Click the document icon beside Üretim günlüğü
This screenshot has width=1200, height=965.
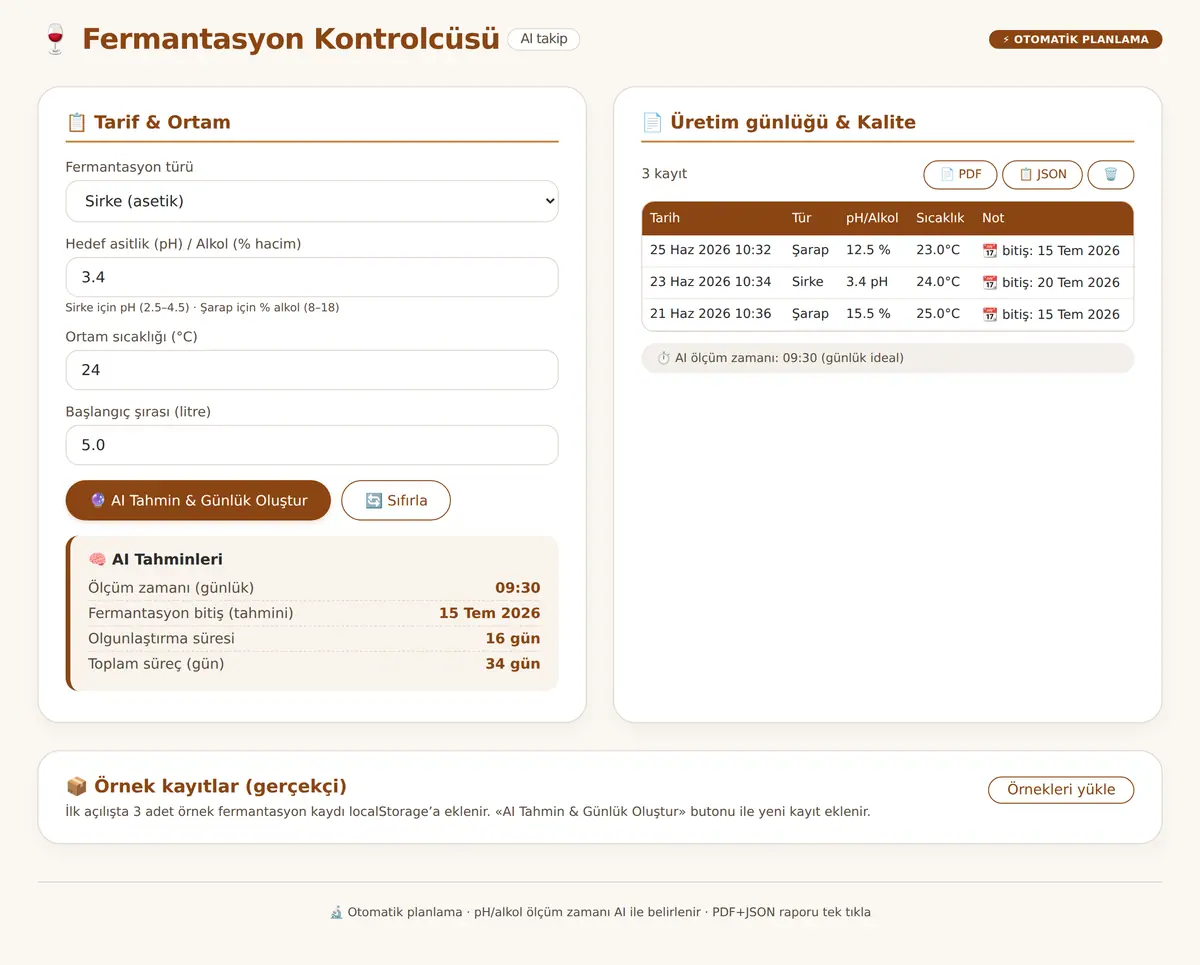point(652,122)
